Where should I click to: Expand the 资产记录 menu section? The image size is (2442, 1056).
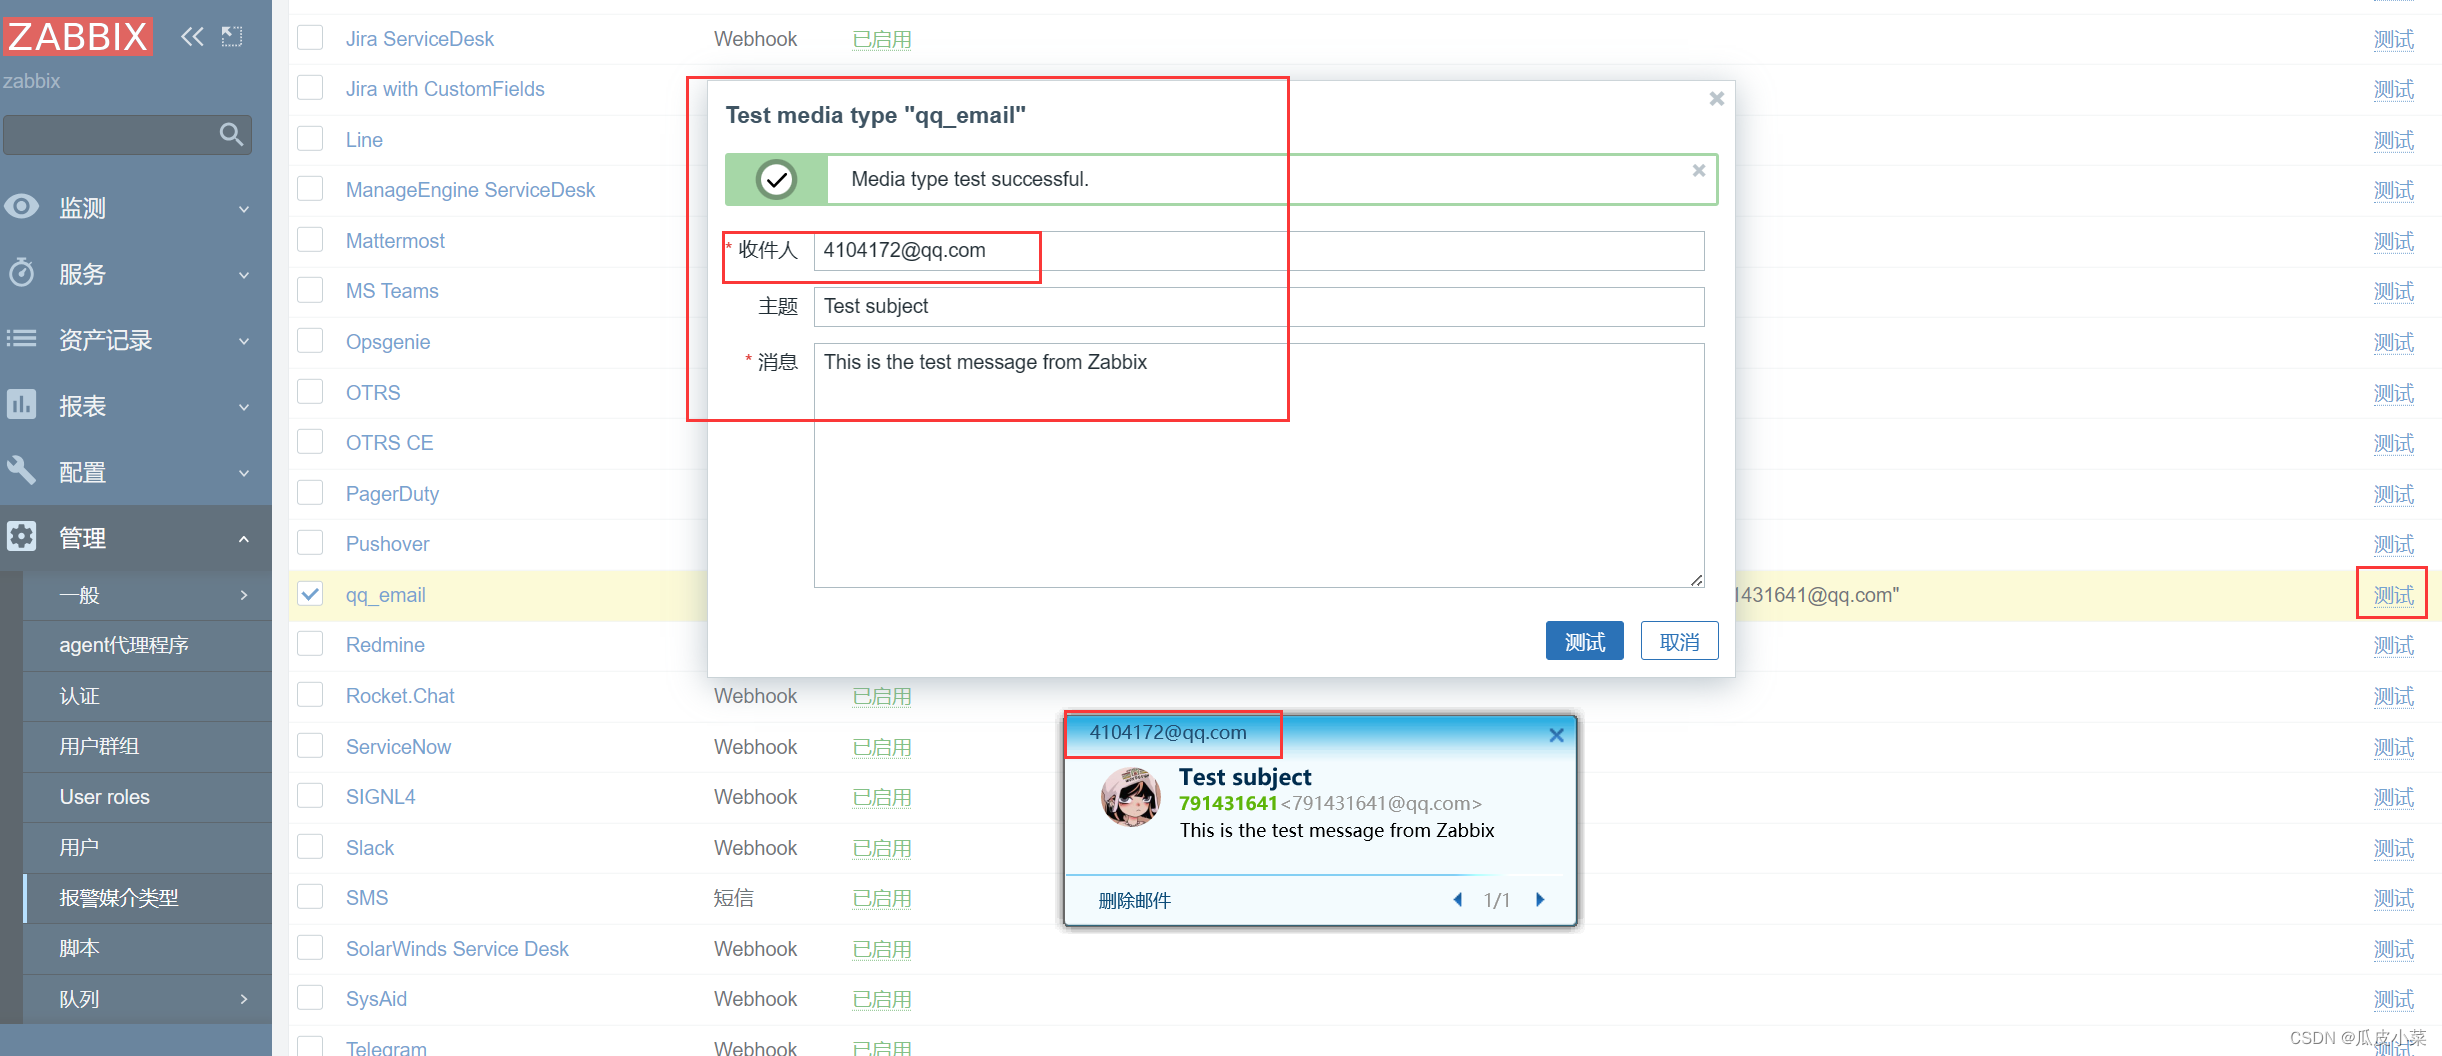[244, 340]
